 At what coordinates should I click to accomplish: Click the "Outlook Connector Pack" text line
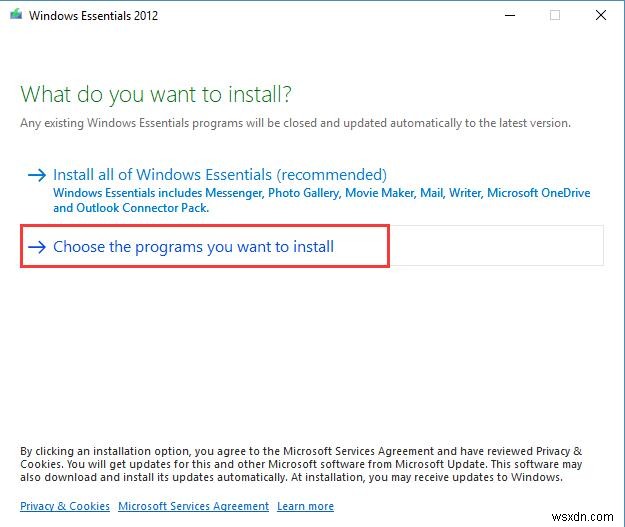point(130,208)
